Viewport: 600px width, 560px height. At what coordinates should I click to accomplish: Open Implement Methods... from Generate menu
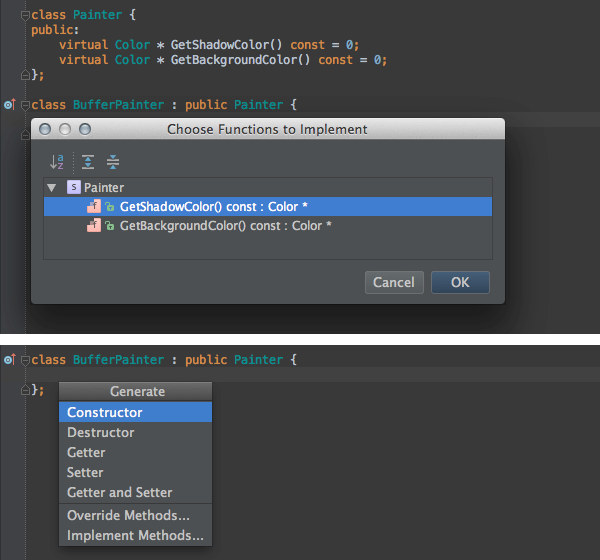point(135,535)
